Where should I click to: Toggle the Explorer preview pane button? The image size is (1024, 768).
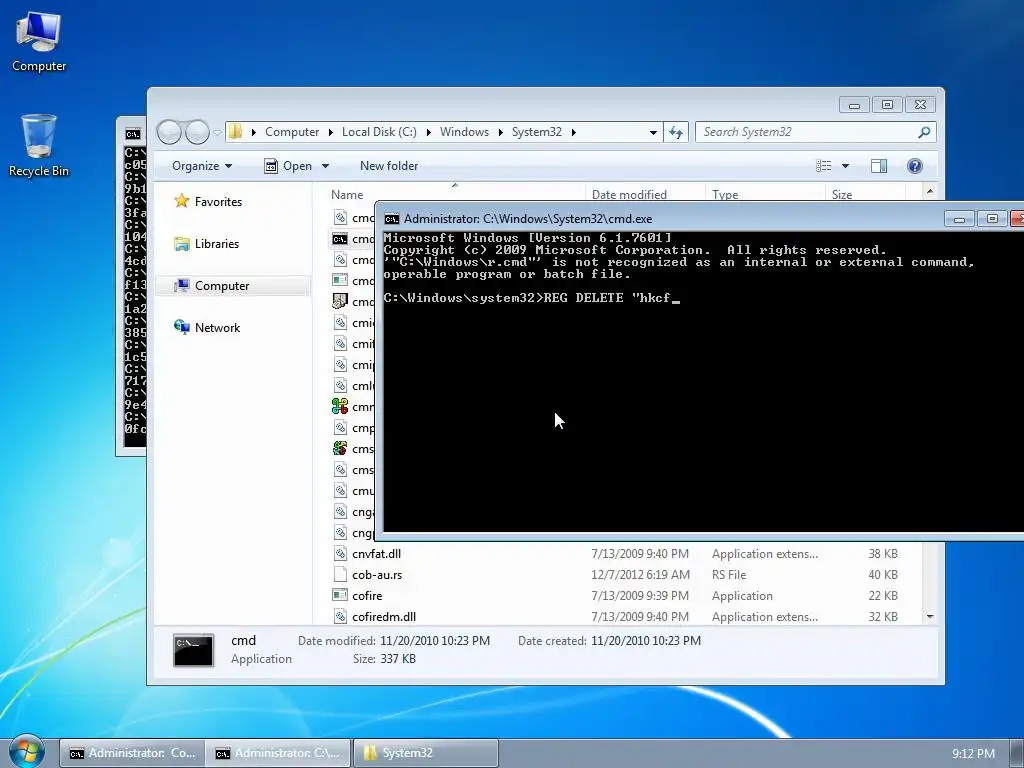click(x=879, y=166)
